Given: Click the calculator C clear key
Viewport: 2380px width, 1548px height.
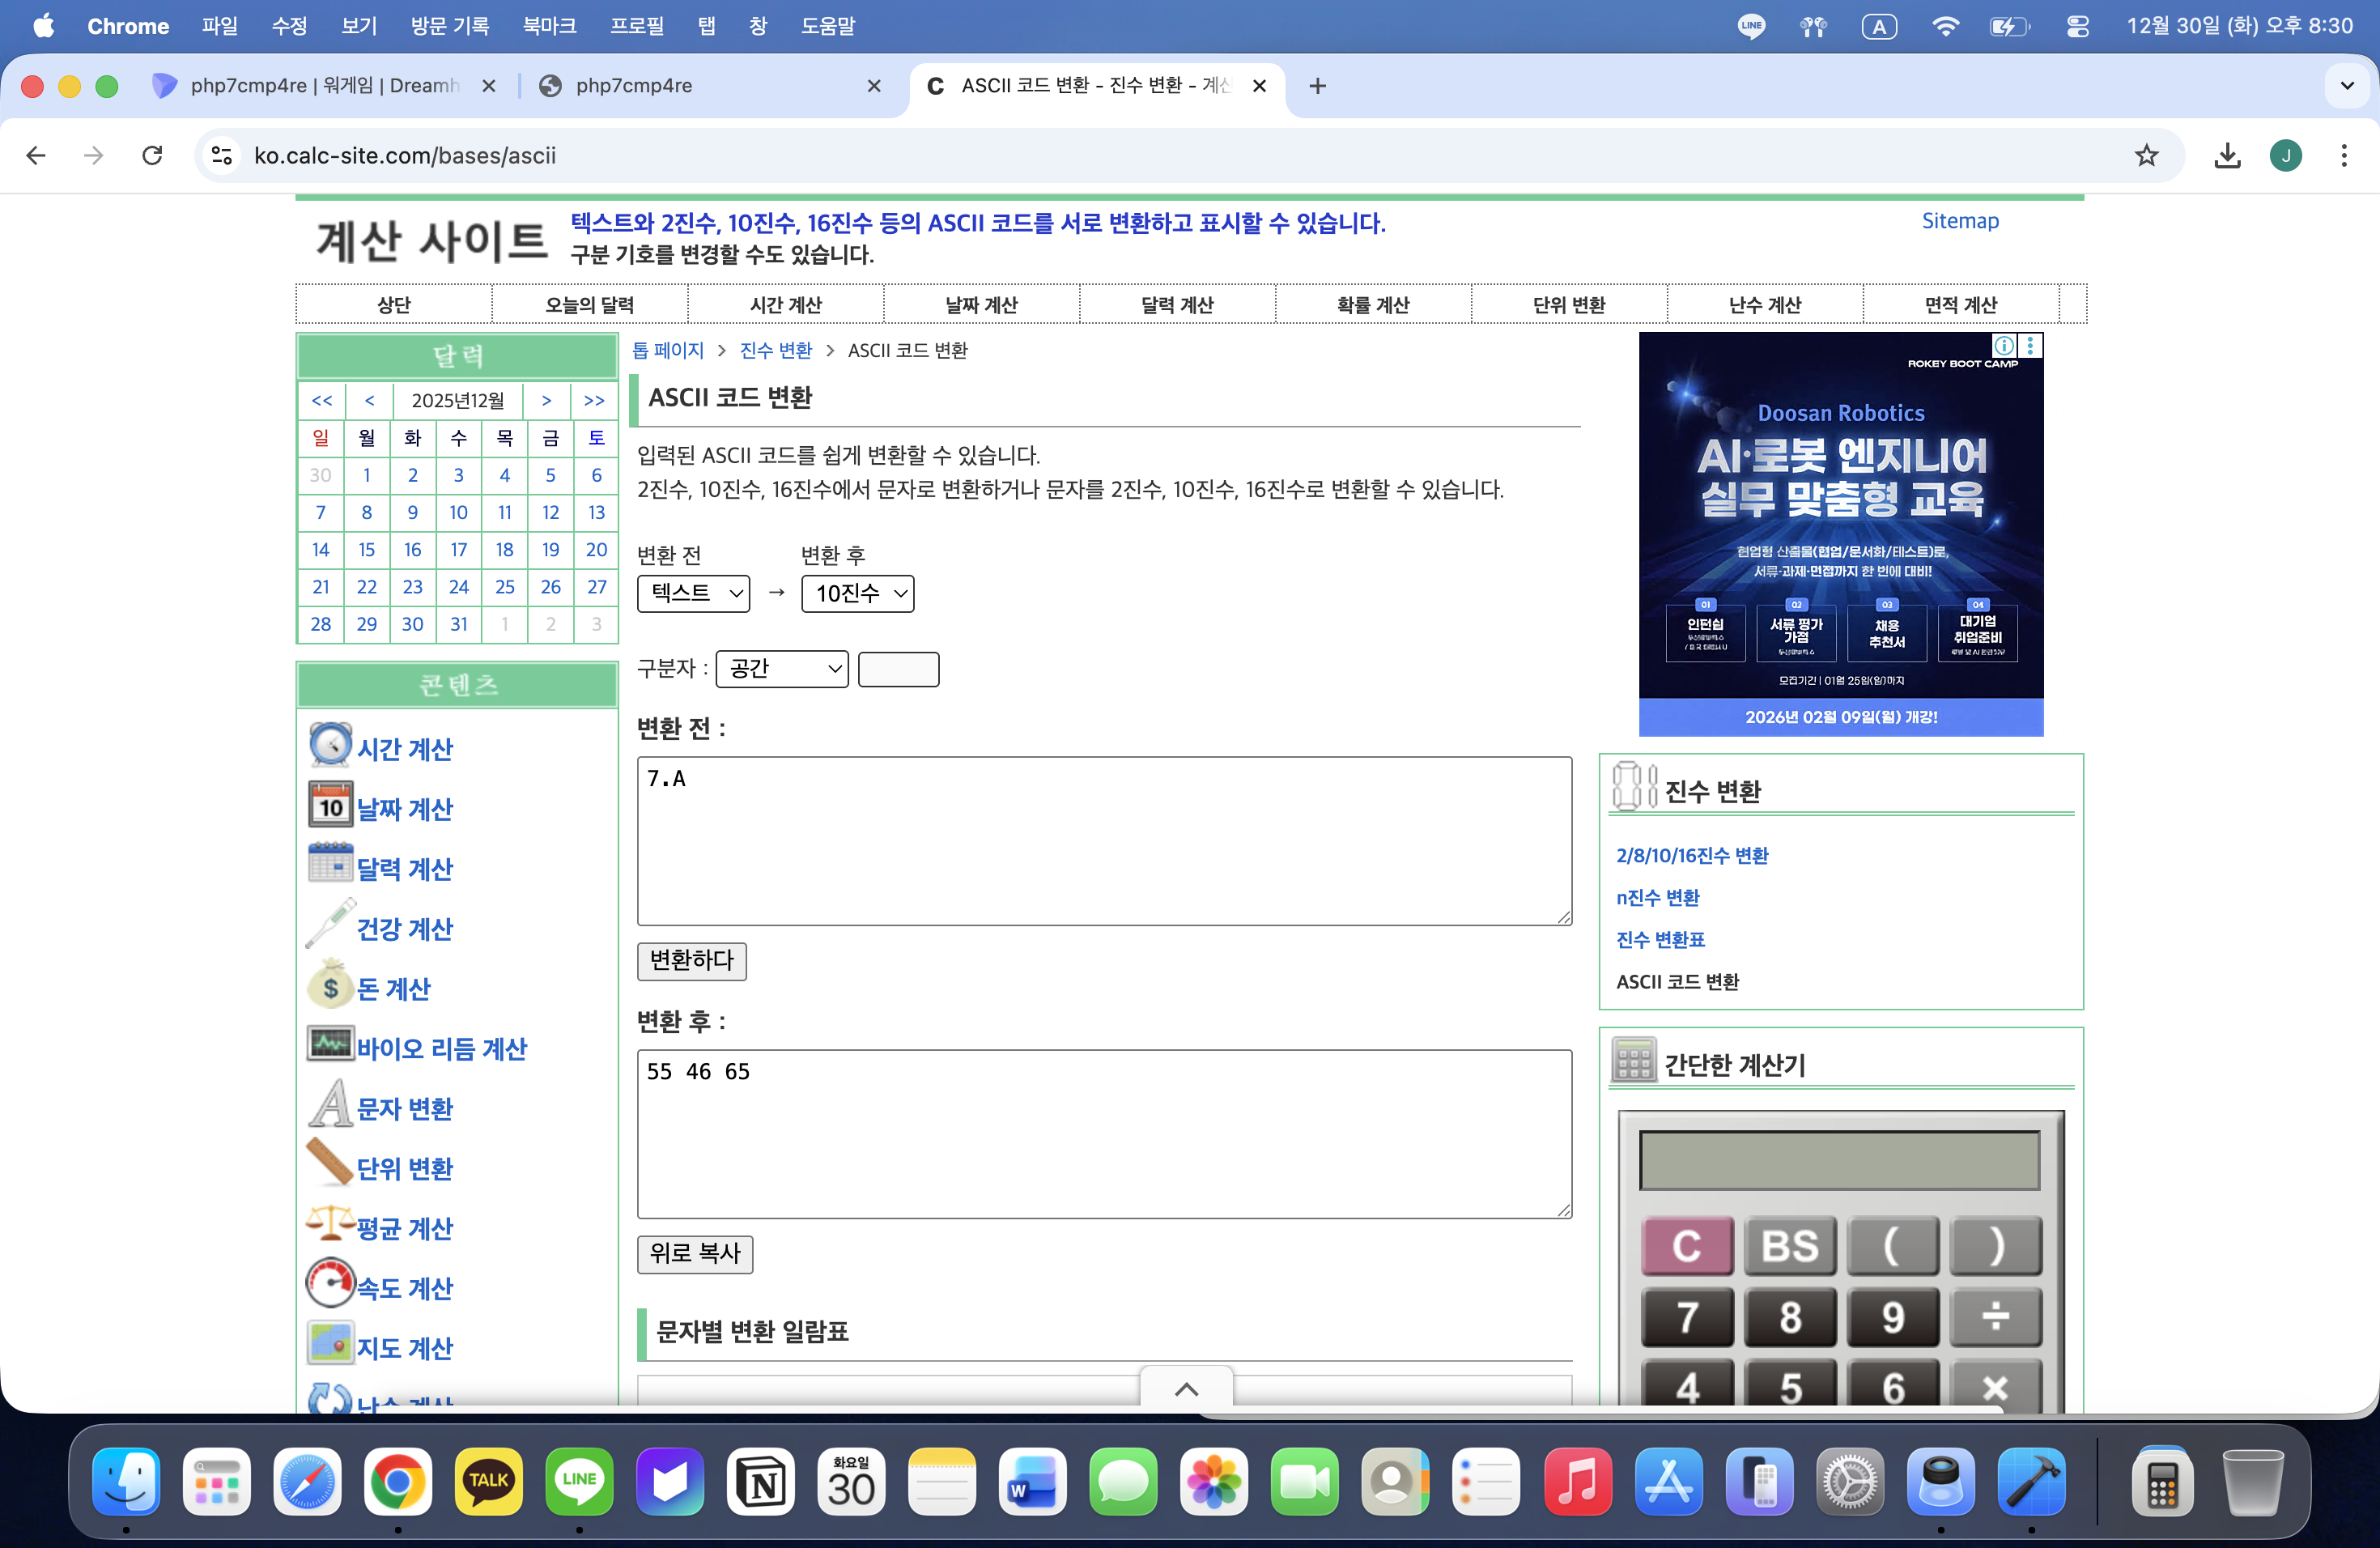Looking at the screenshot, I should [1687, 1246].
